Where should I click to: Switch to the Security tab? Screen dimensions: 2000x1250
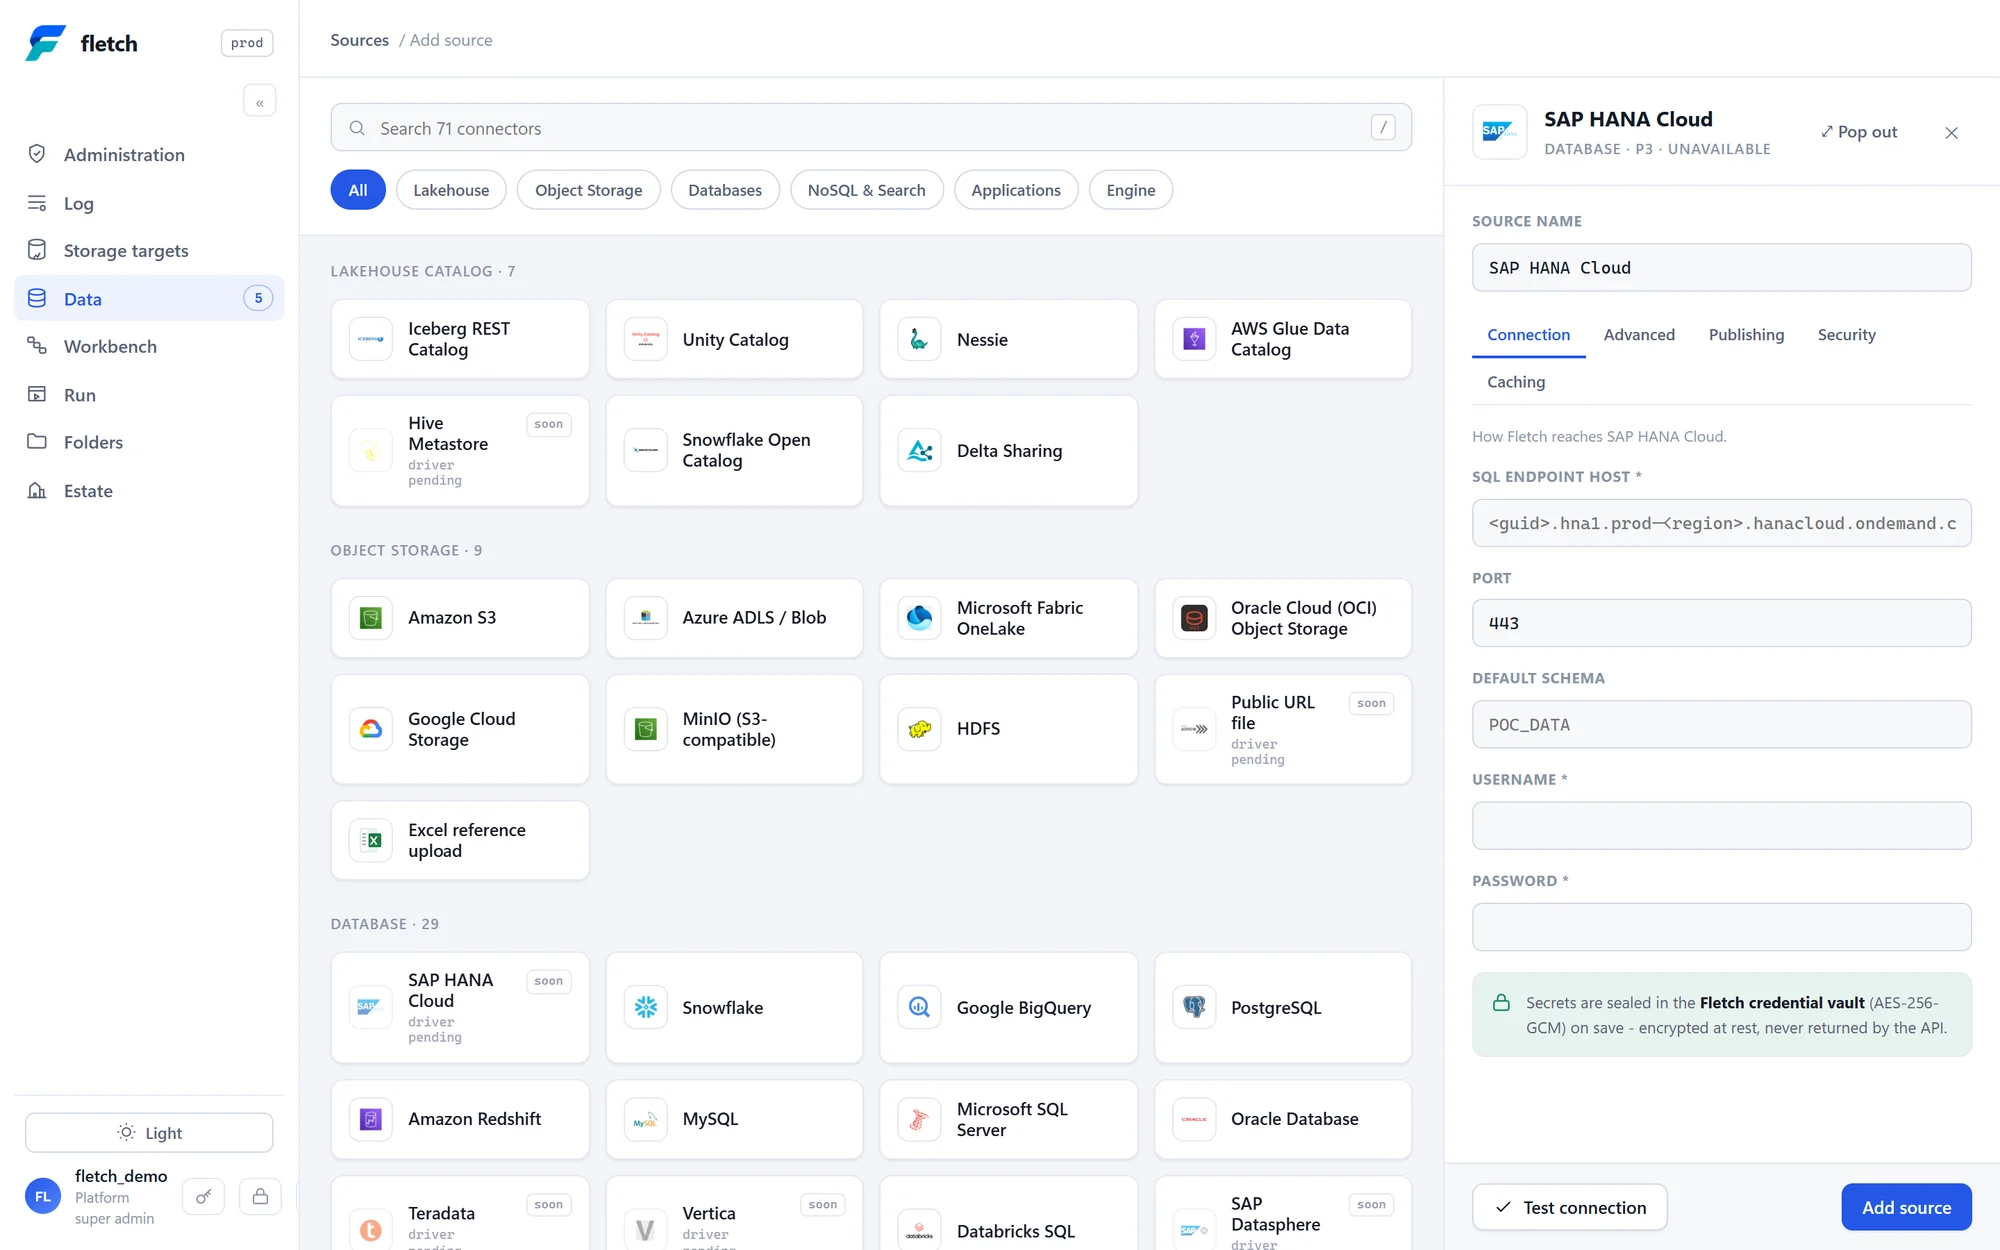[x=1846, y=335]
